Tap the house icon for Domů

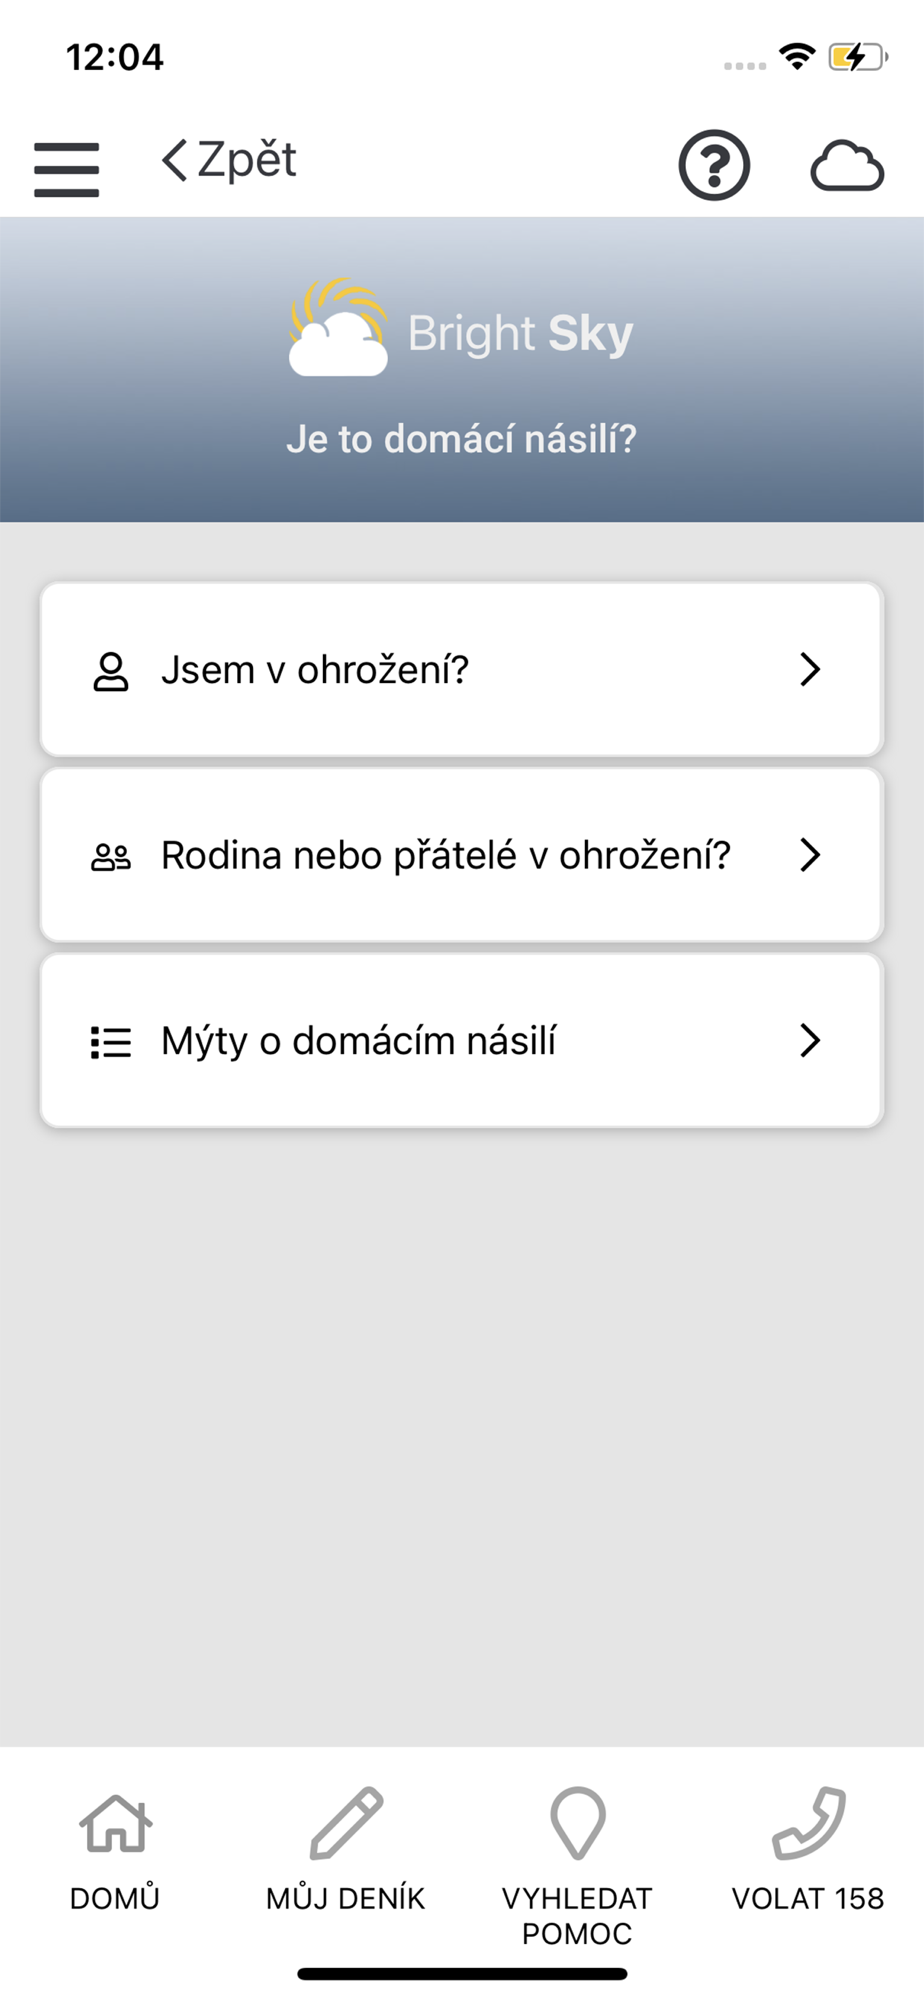click(115, 1824)
